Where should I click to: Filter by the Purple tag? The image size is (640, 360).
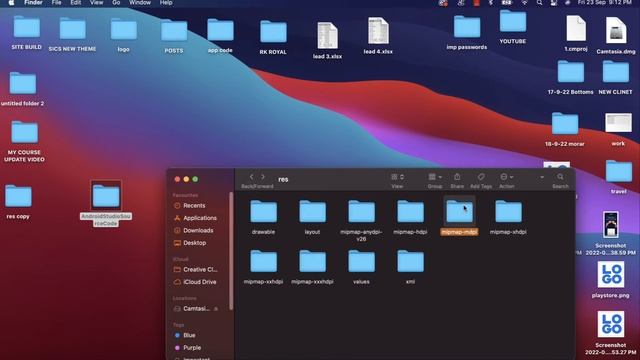coord(188,348)
